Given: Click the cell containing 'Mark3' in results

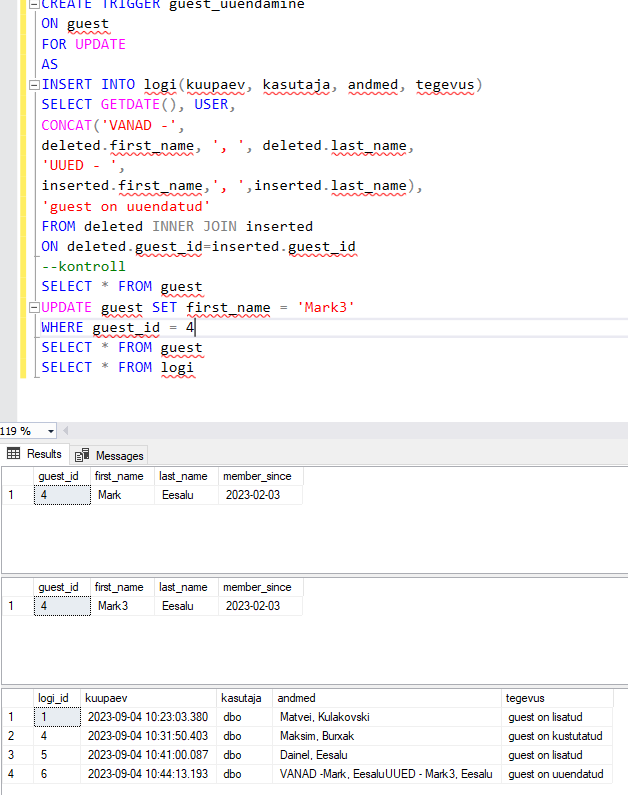Looking at the screenshot, I should click(123, 606).
